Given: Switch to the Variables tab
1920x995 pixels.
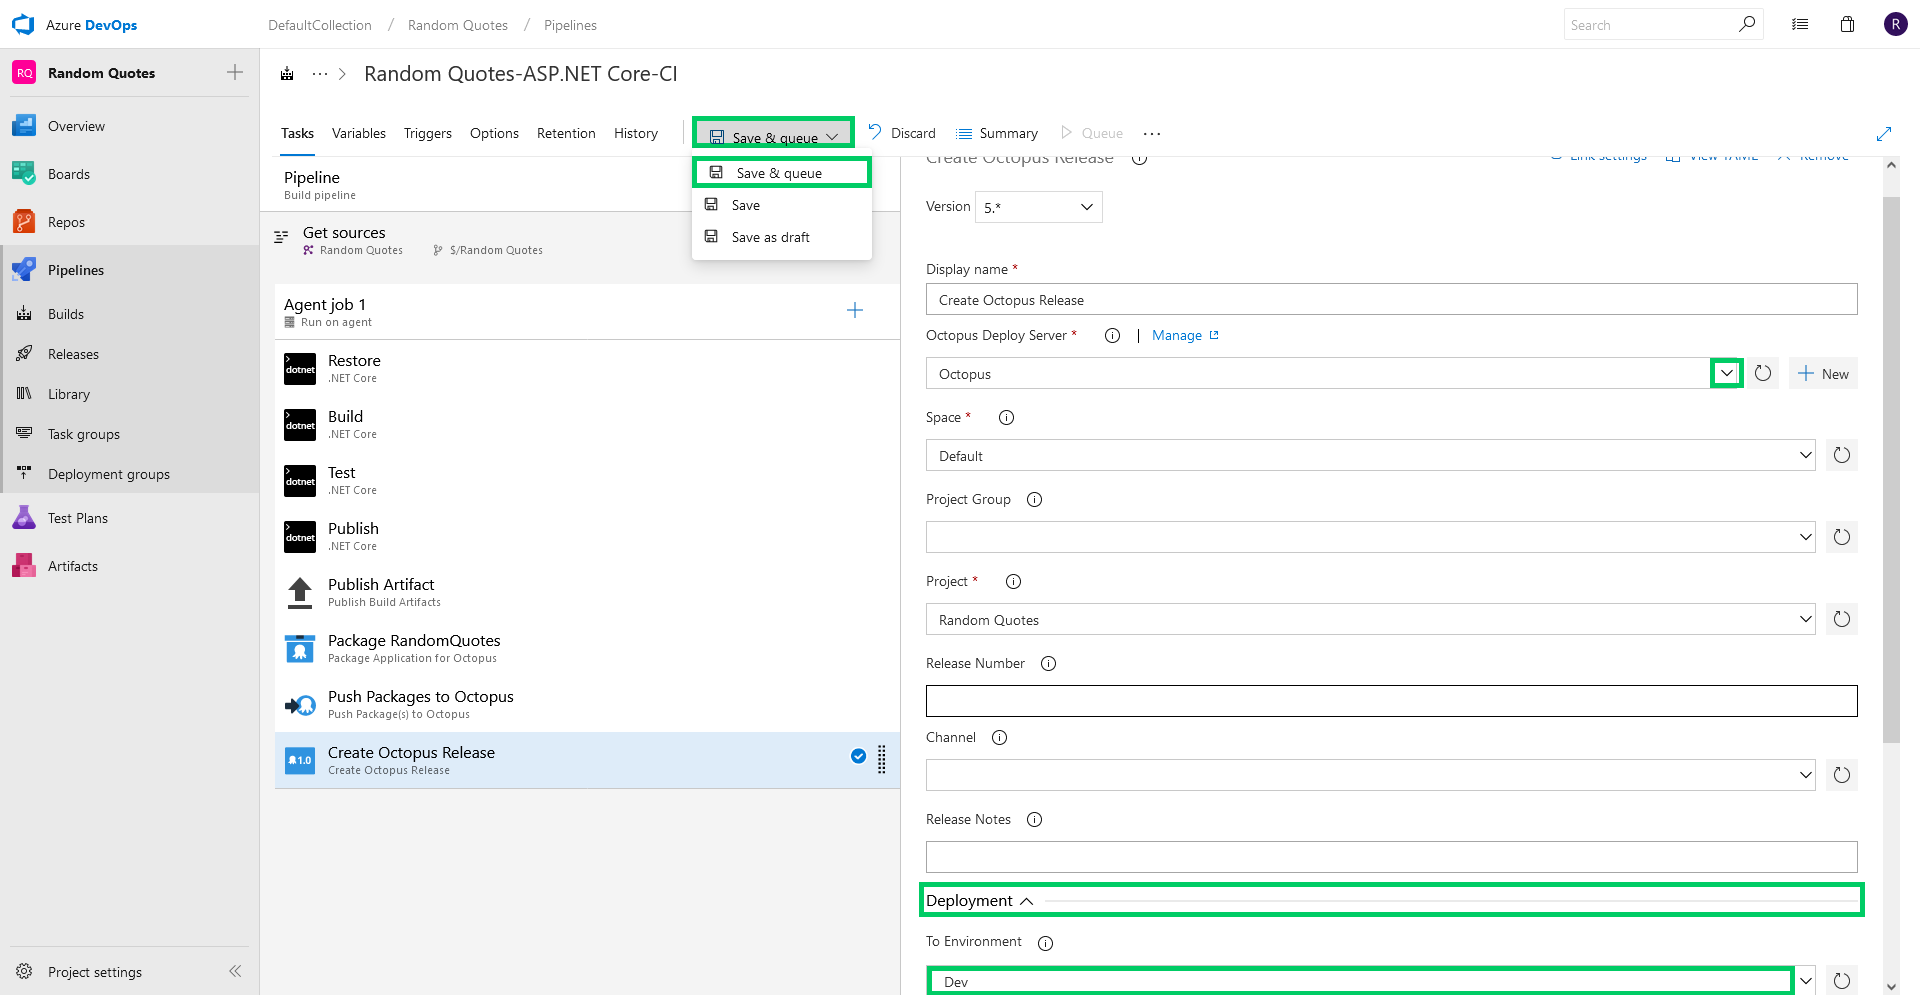Looking at the screenshot, I should click(359, 133).
